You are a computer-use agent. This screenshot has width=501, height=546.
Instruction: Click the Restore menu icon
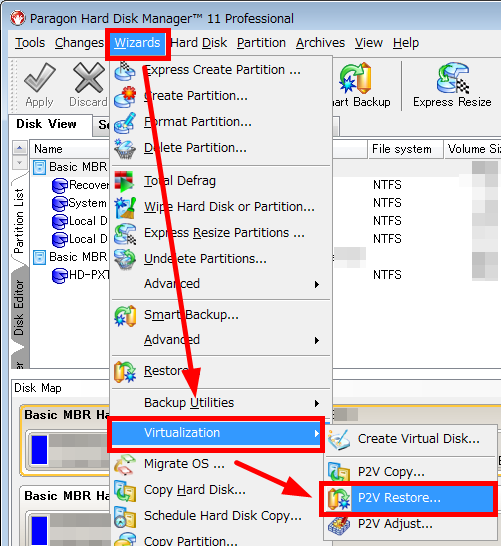125,372
